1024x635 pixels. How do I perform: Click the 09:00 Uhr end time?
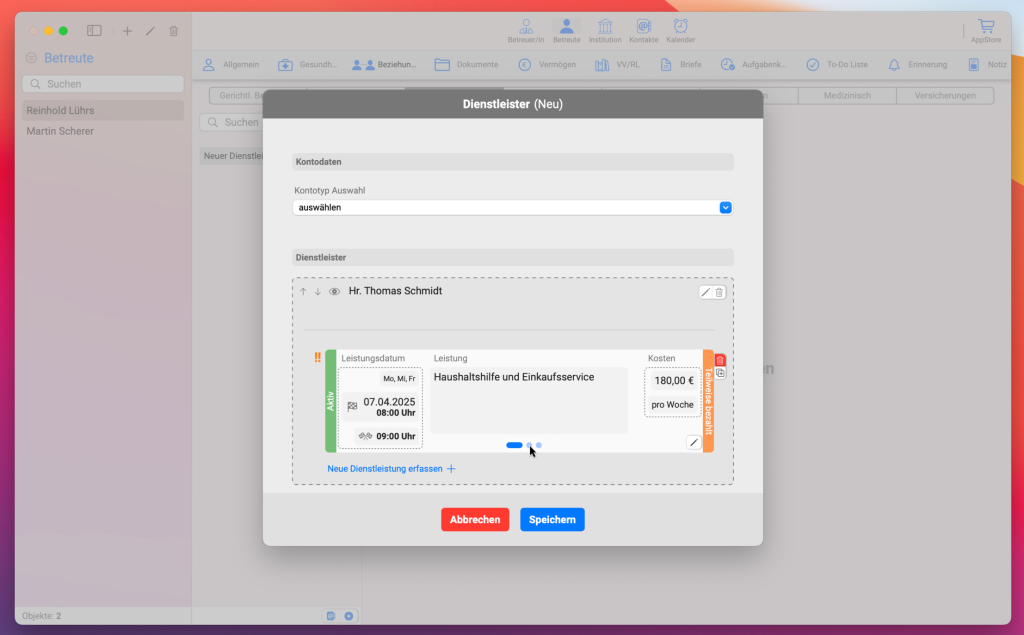coord(396,436)
